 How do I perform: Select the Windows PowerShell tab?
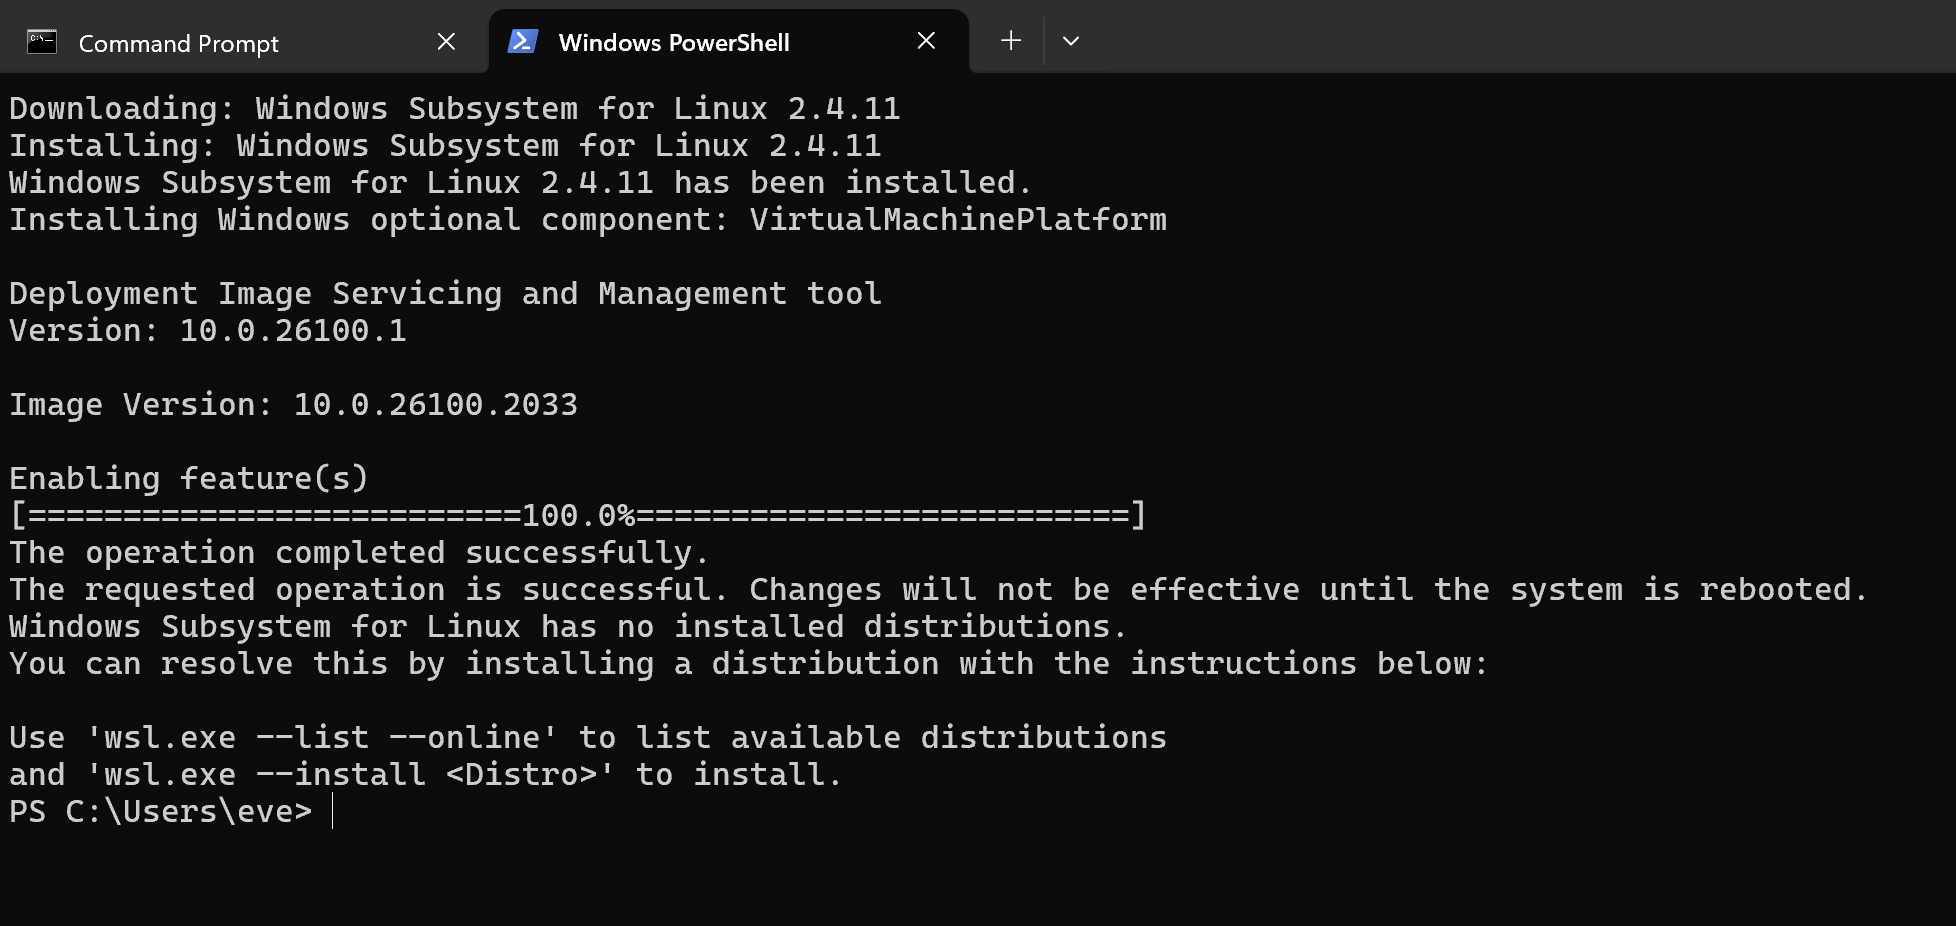coord(729,42)
